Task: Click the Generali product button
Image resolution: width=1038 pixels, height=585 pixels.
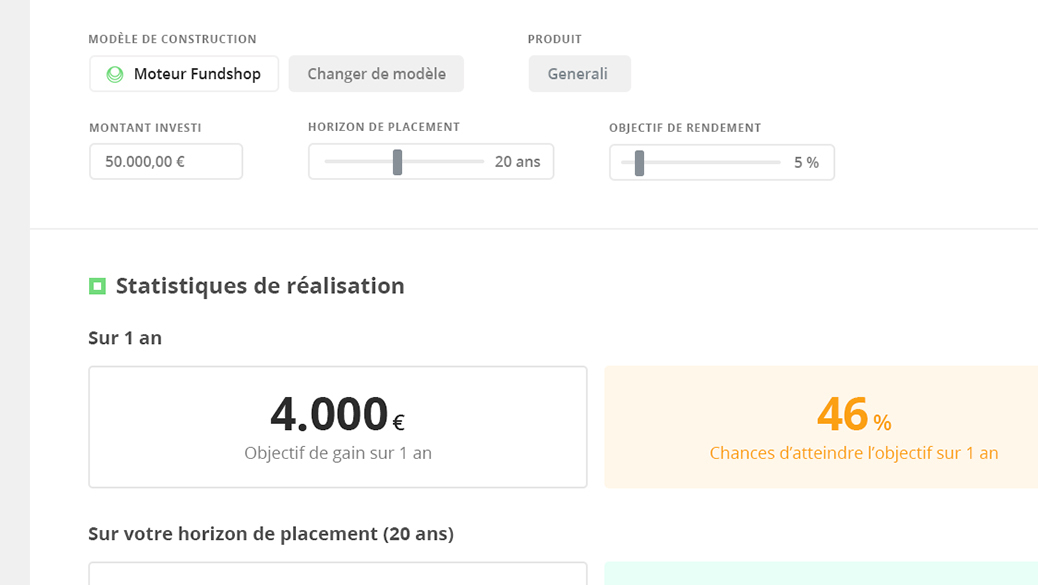Action: (x=579, y=73)
